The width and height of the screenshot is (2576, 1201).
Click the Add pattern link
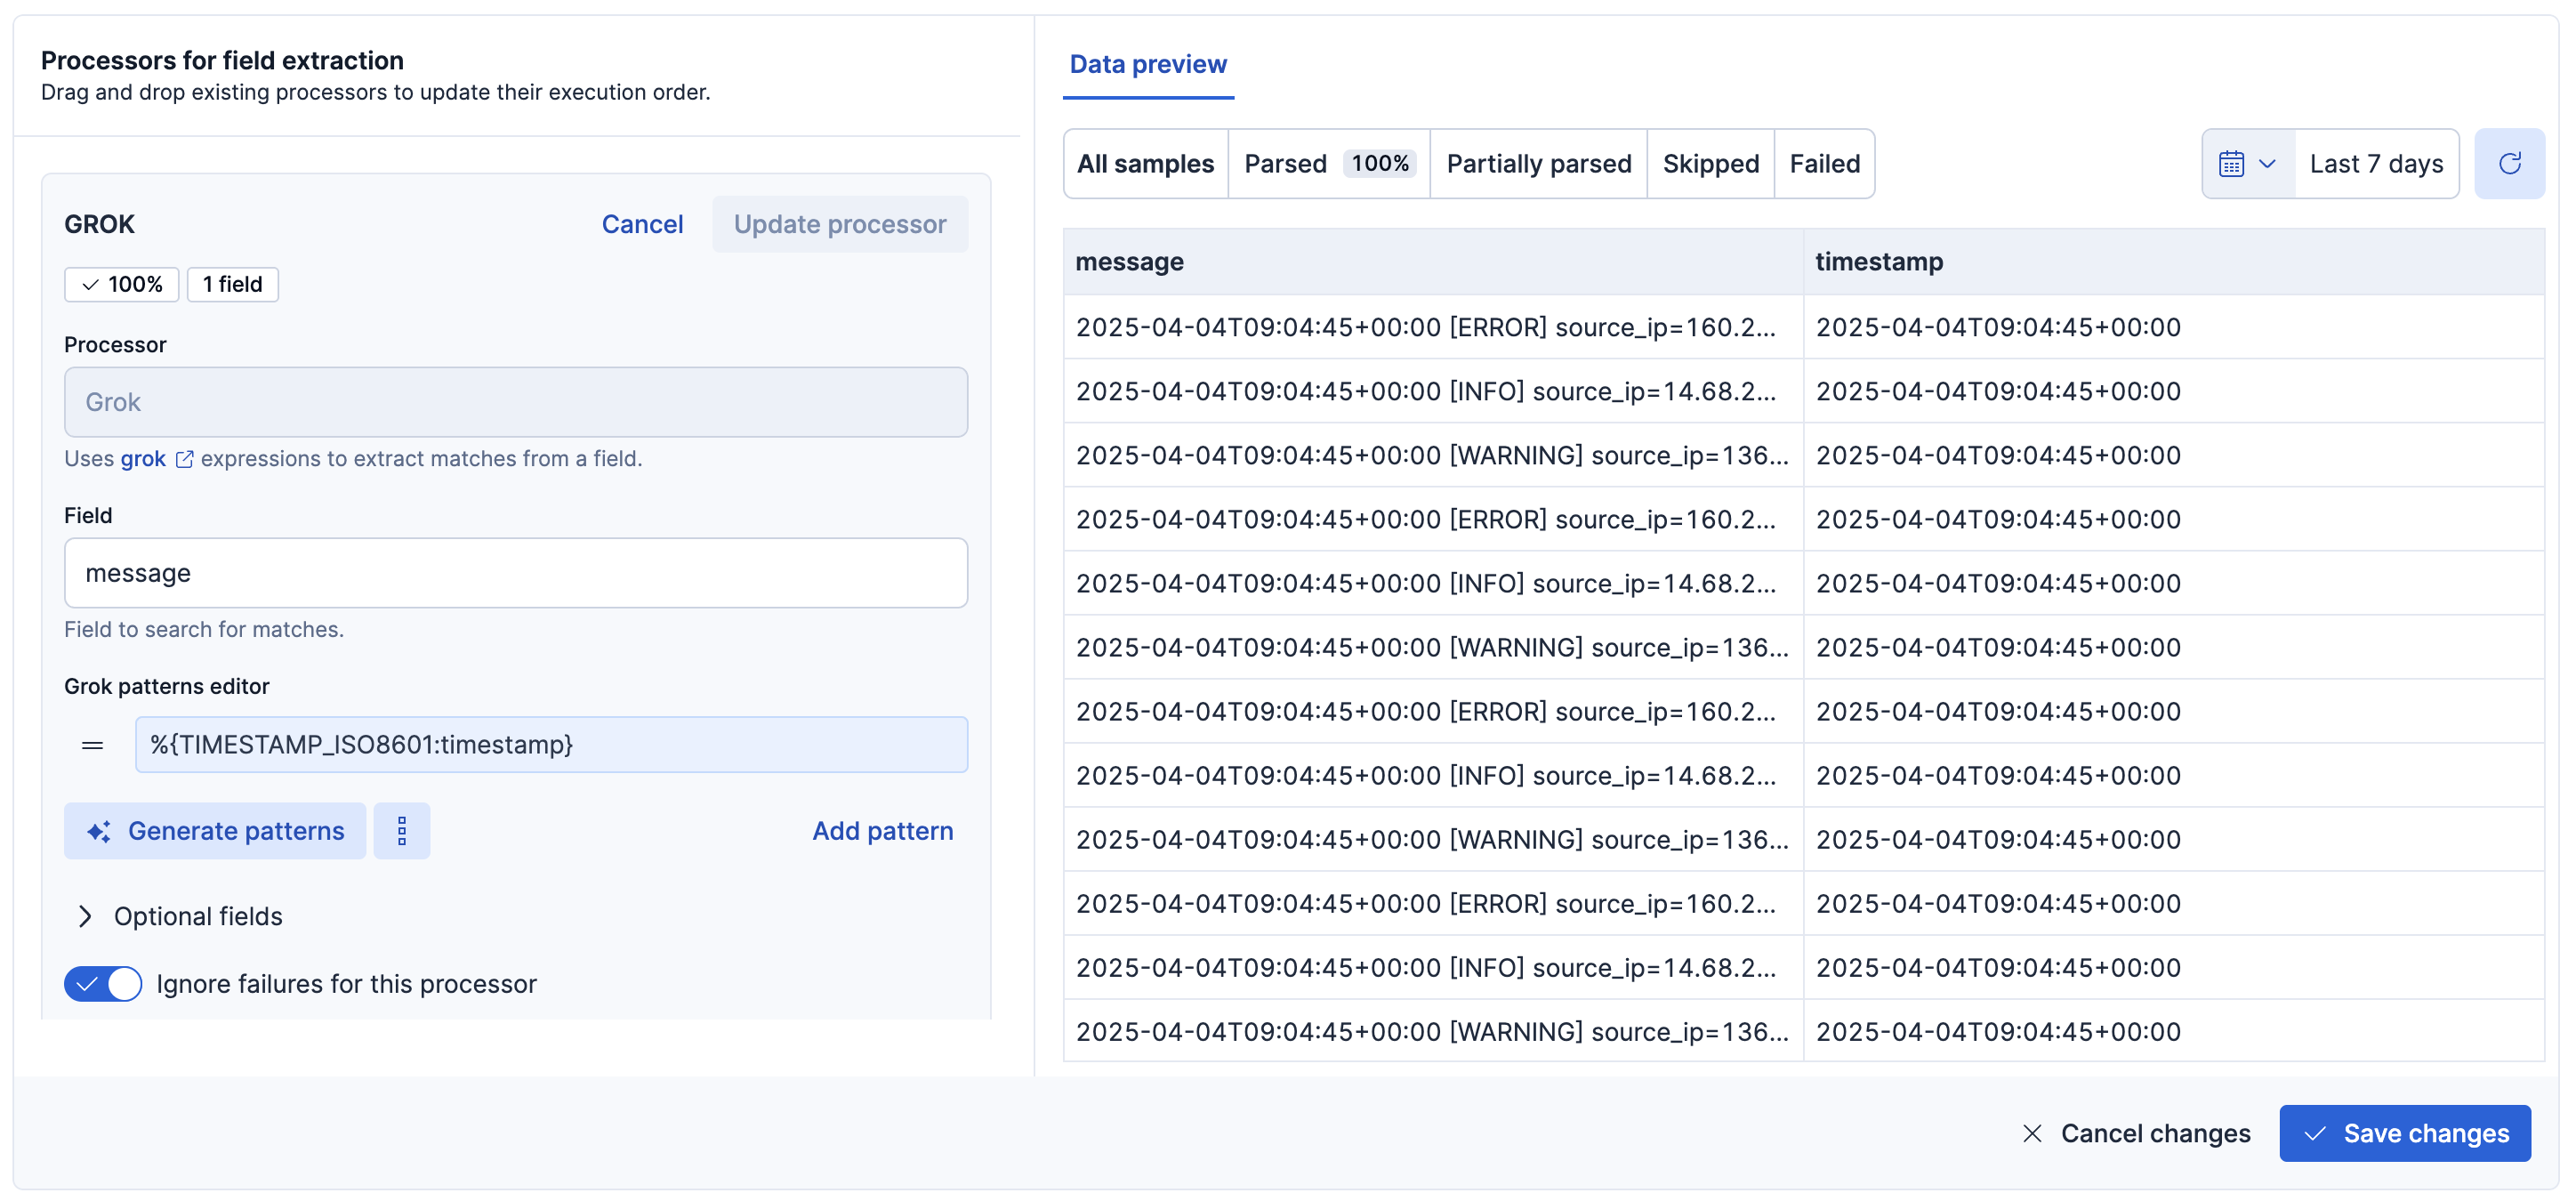pyautogui.click(x=882, y=831)
